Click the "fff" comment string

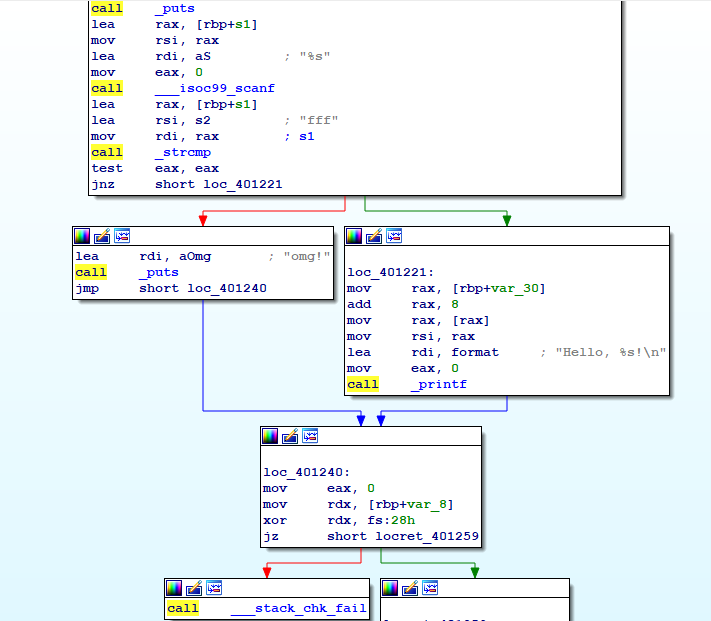tap(319, 121)
